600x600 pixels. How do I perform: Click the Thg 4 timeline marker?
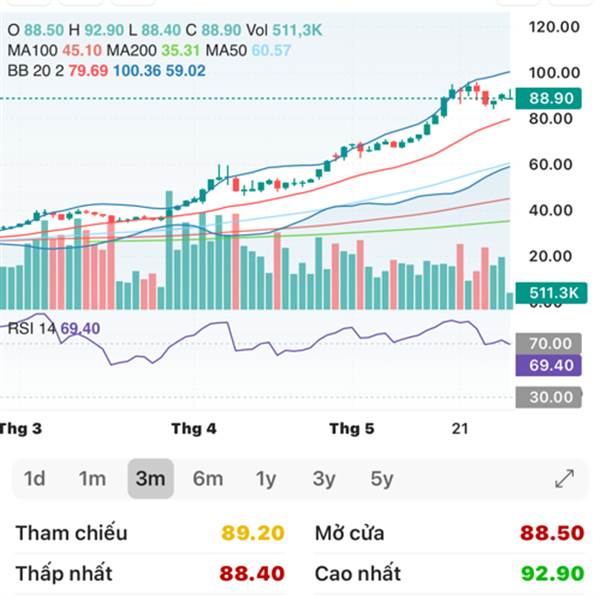pos(193,429)
